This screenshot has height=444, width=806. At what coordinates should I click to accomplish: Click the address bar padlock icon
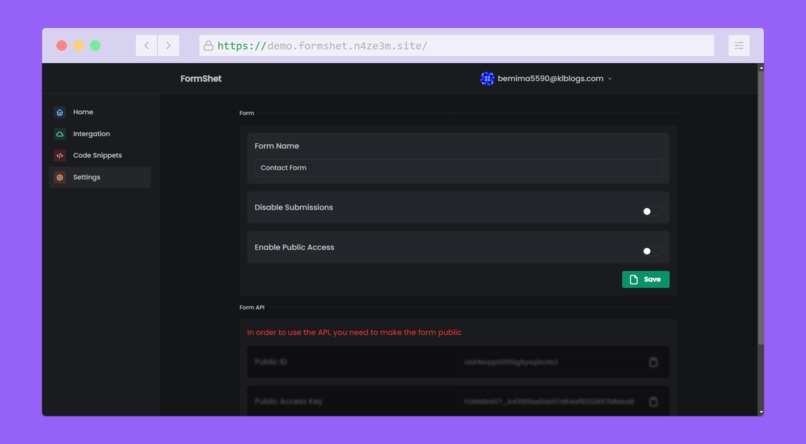point(208,46)
